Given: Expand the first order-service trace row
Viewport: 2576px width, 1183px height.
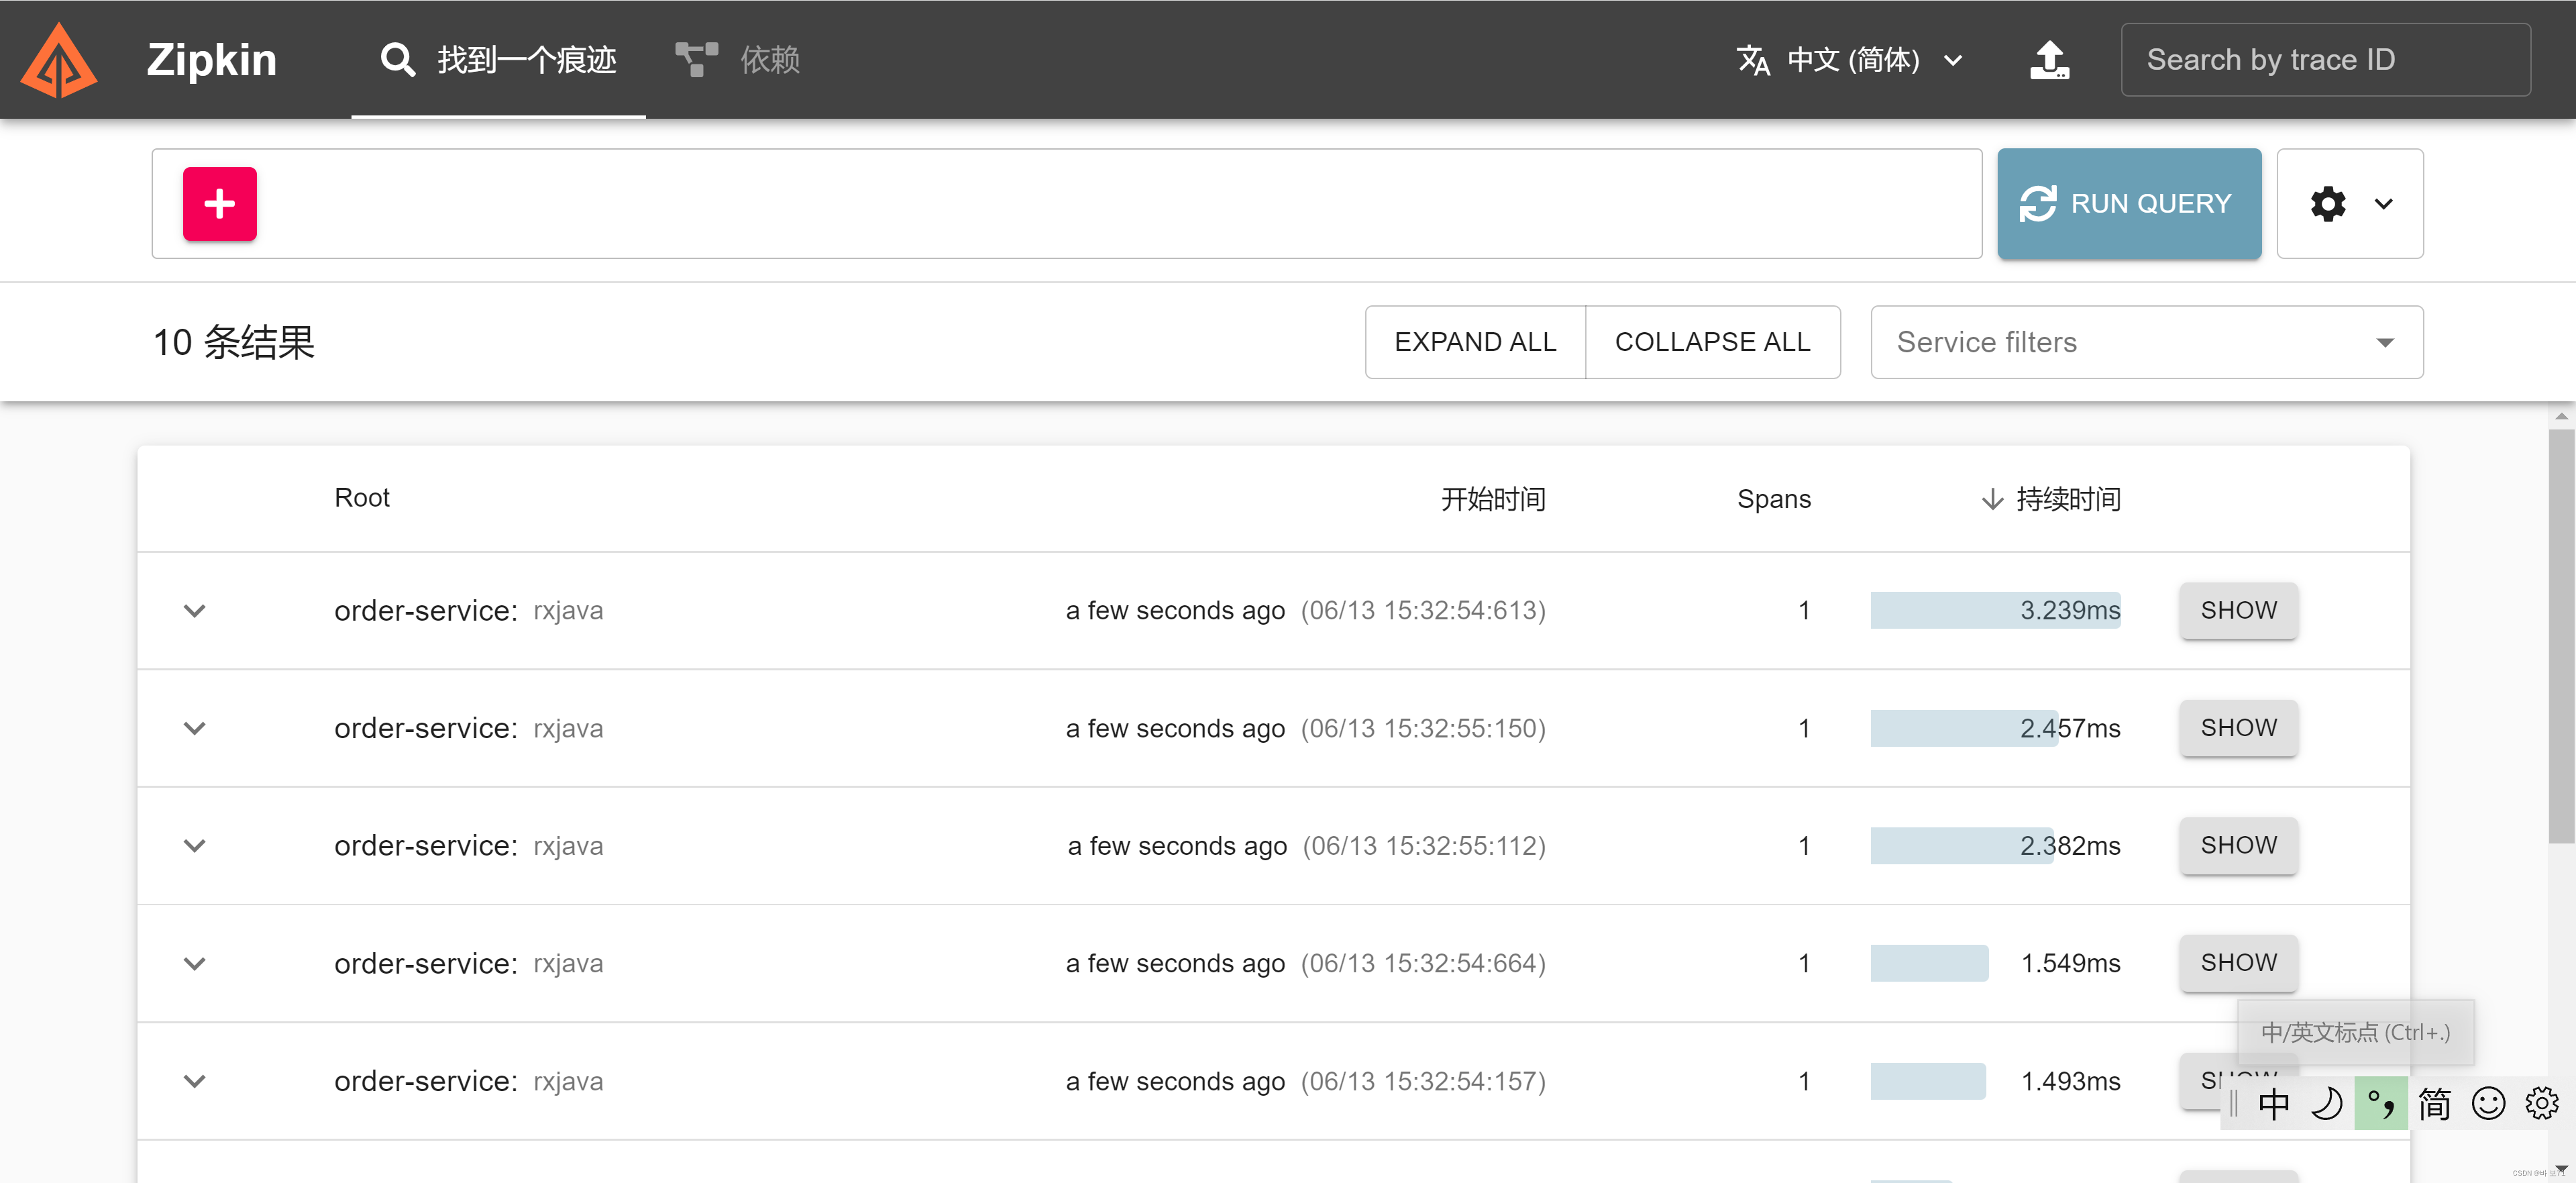Looking at the screenshot, I should 195,611.
